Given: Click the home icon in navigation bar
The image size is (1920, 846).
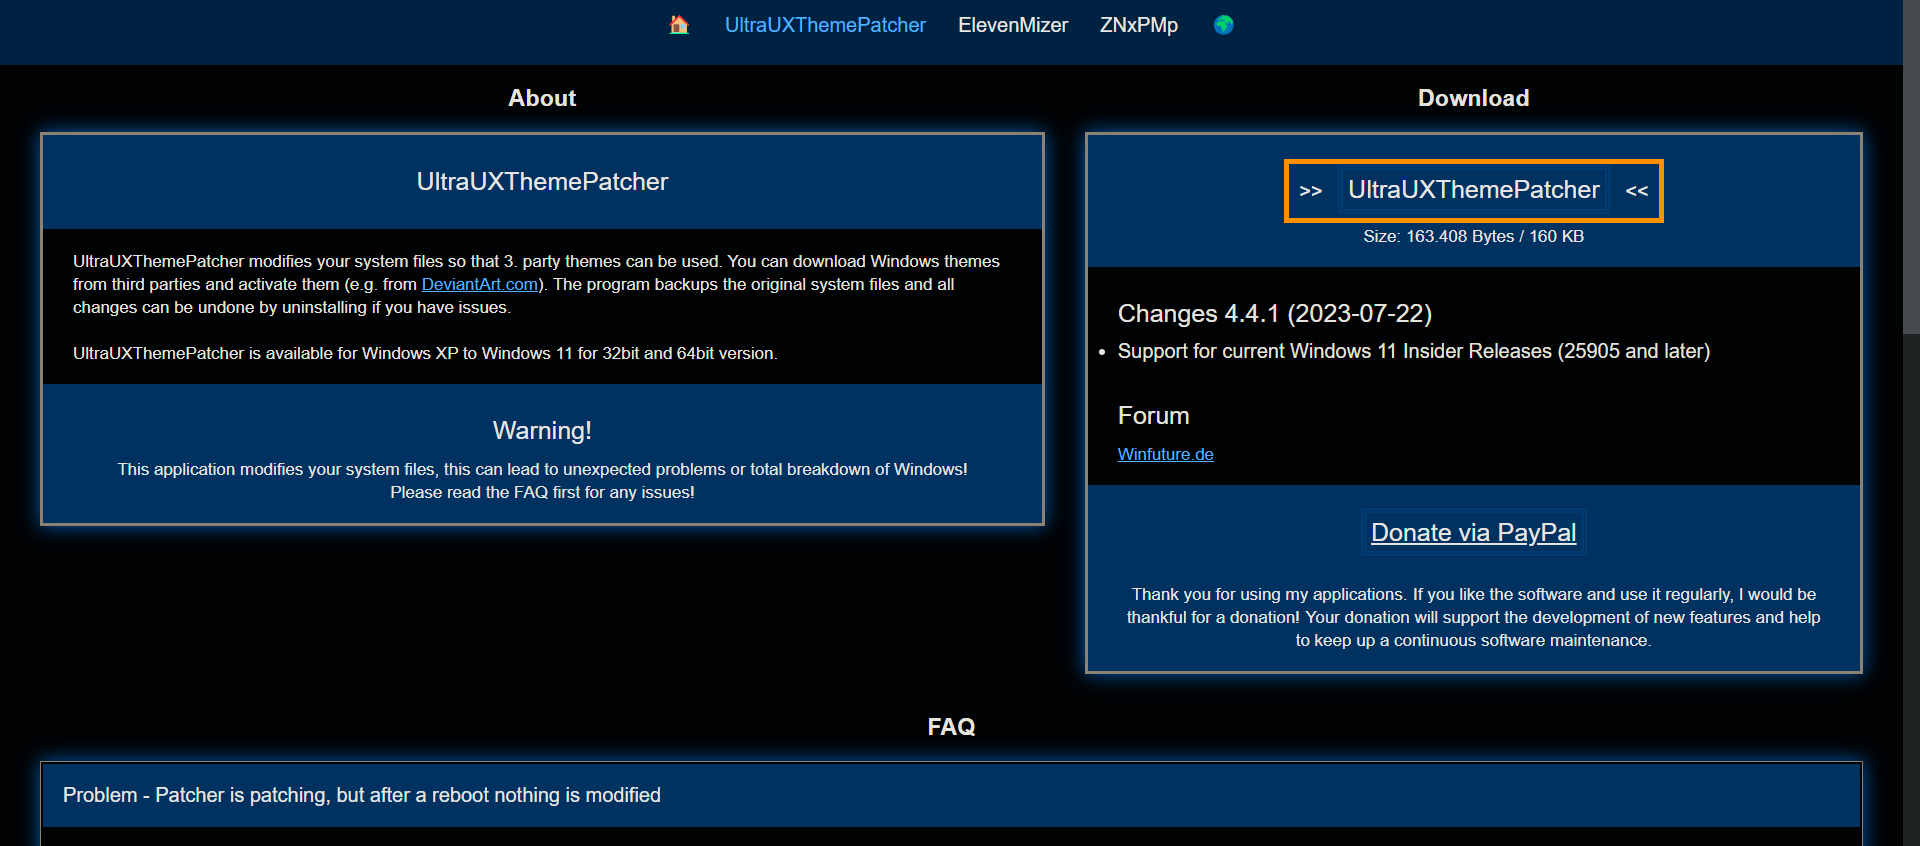Looking at the screenshot, I should [x=679, y=25].
